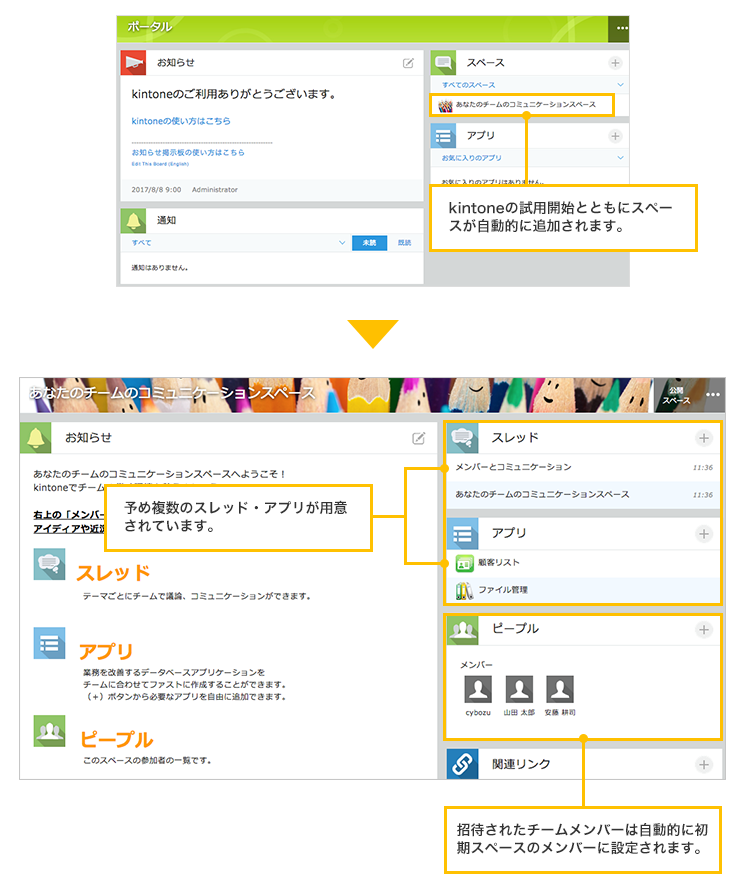Click plus icon in the スレッド panel

click(704, 438)
